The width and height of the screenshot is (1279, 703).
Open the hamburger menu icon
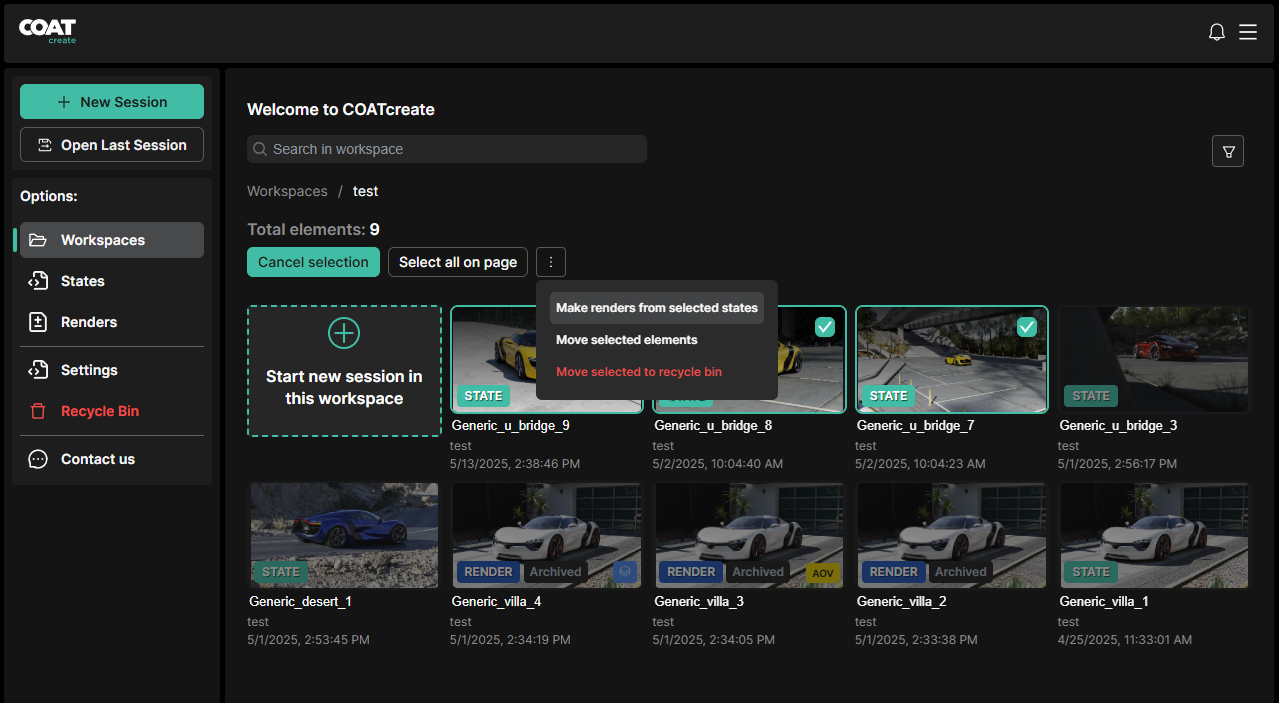click(1248, 32)
